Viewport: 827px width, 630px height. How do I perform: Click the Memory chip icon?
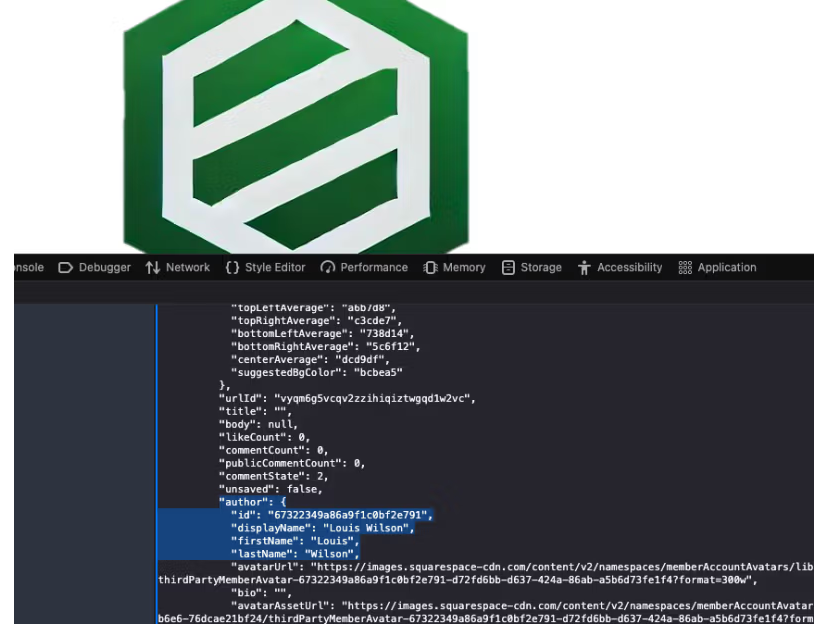click(x=431, y=268)
